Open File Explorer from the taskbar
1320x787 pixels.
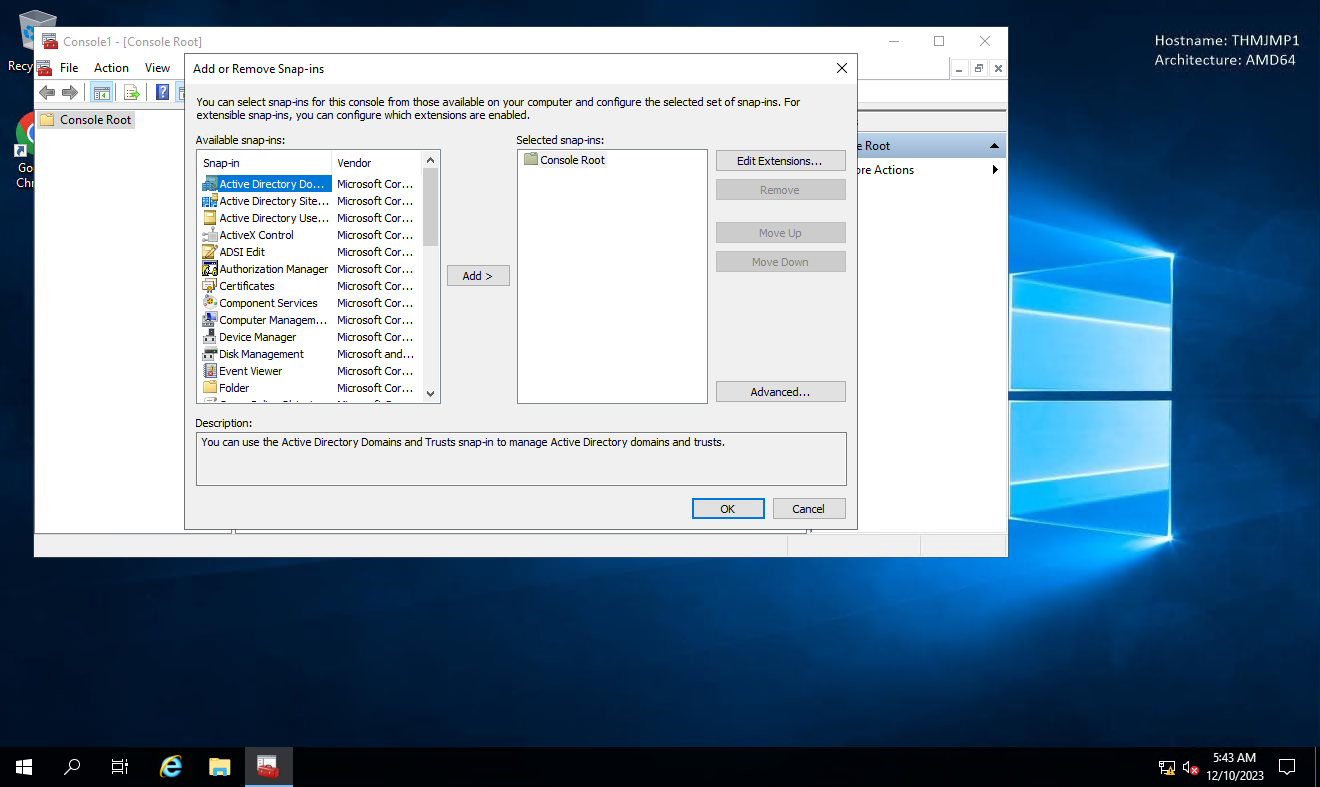tap(220, 767)
